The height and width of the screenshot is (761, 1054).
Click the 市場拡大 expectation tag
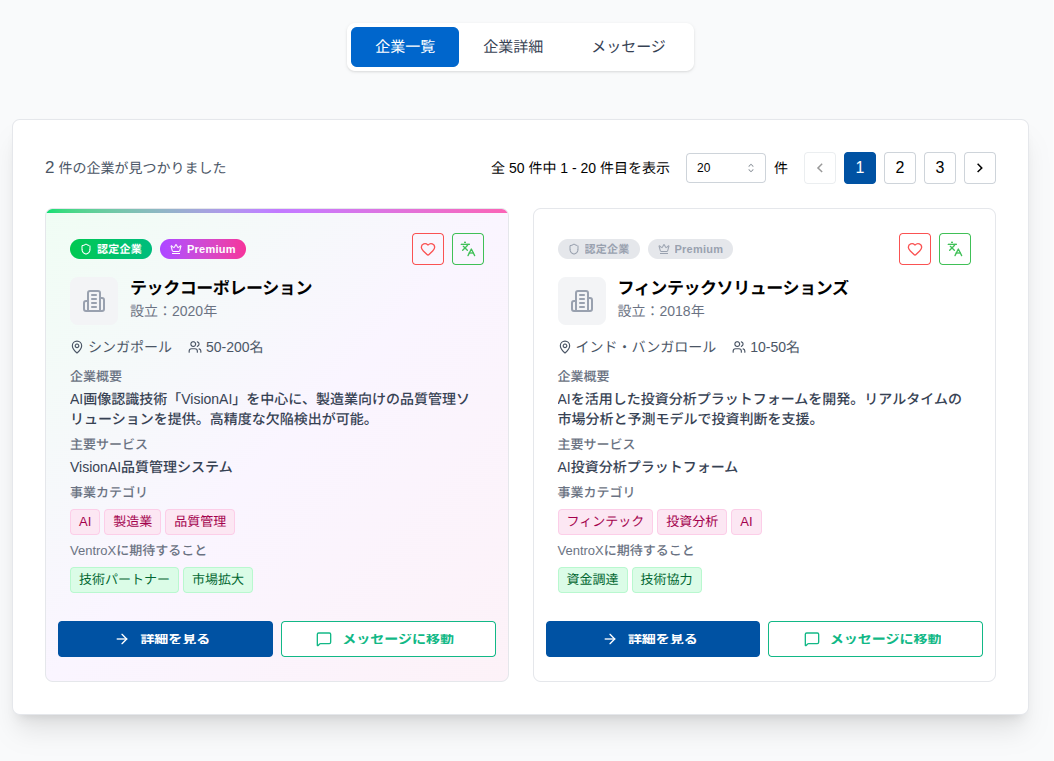(x=218, y=579)
